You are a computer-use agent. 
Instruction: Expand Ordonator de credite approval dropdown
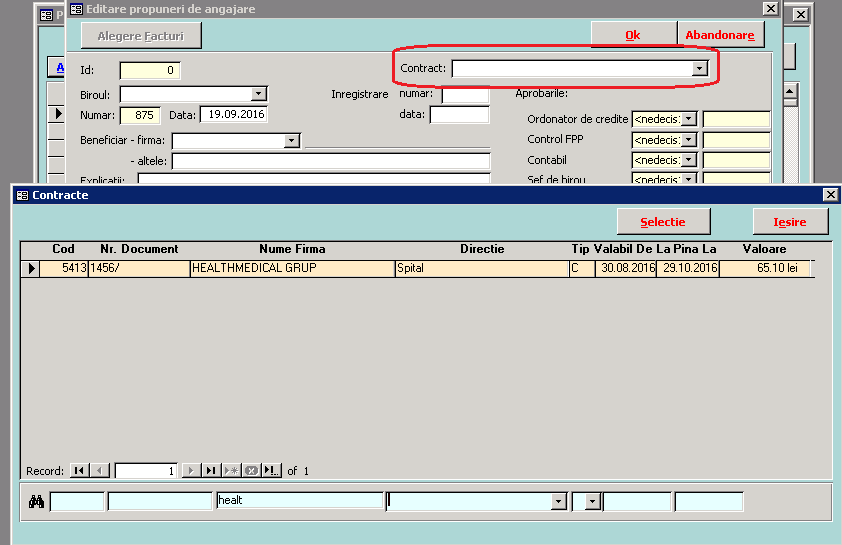click(x=689, y=120)
